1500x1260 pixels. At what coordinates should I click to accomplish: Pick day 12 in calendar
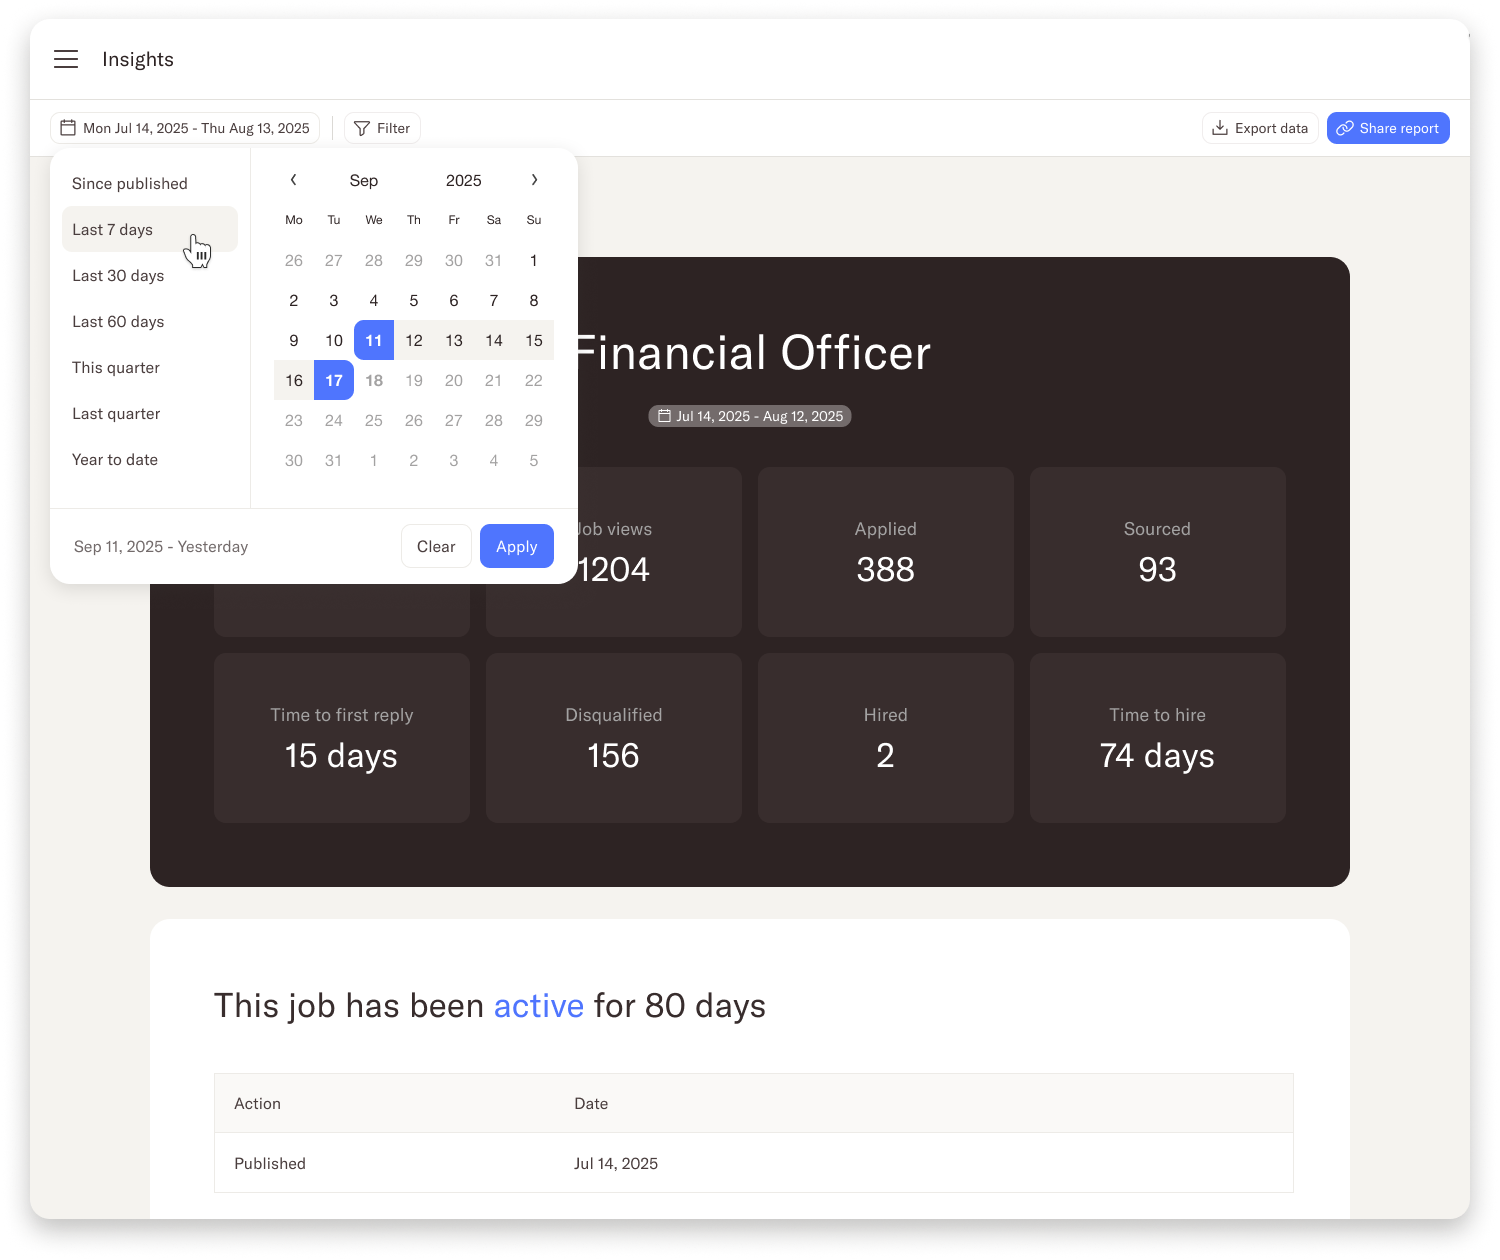click(414, 340)
